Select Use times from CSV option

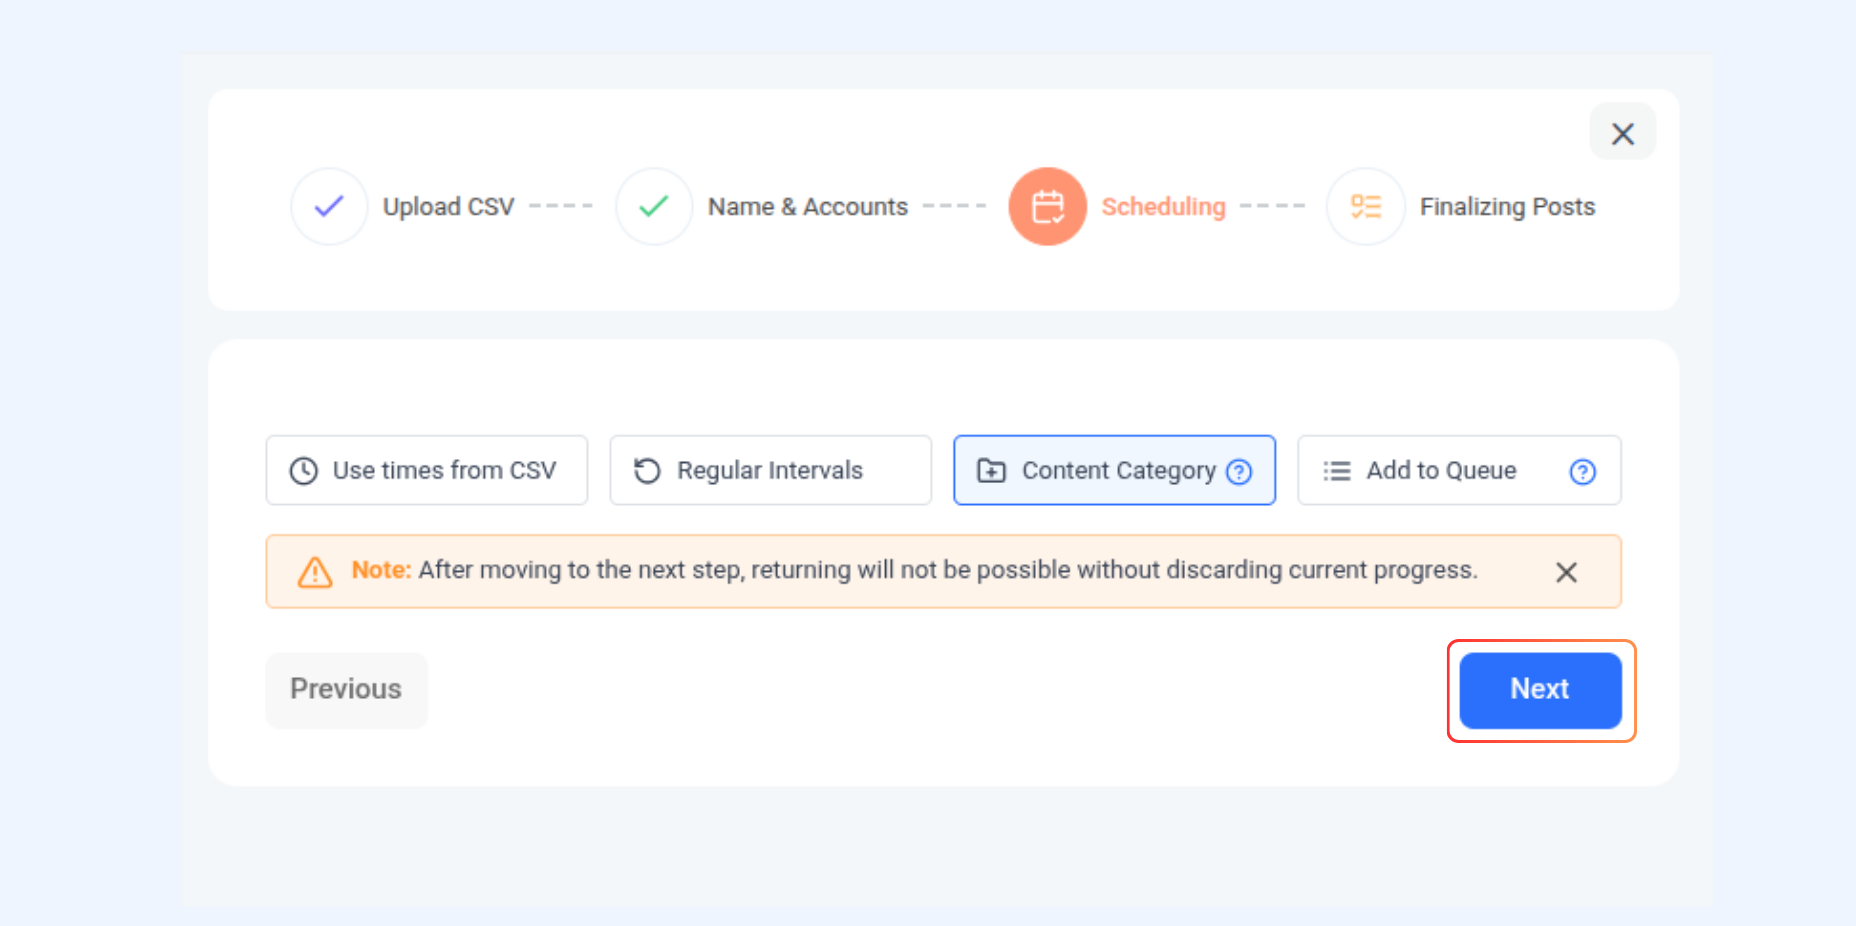427,470
